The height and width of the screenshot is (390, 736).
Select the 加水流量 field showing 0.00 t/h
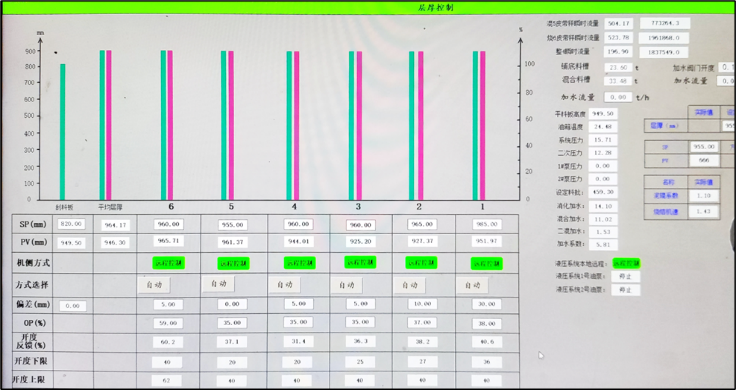pyautogui.click(x=618, y=97)
